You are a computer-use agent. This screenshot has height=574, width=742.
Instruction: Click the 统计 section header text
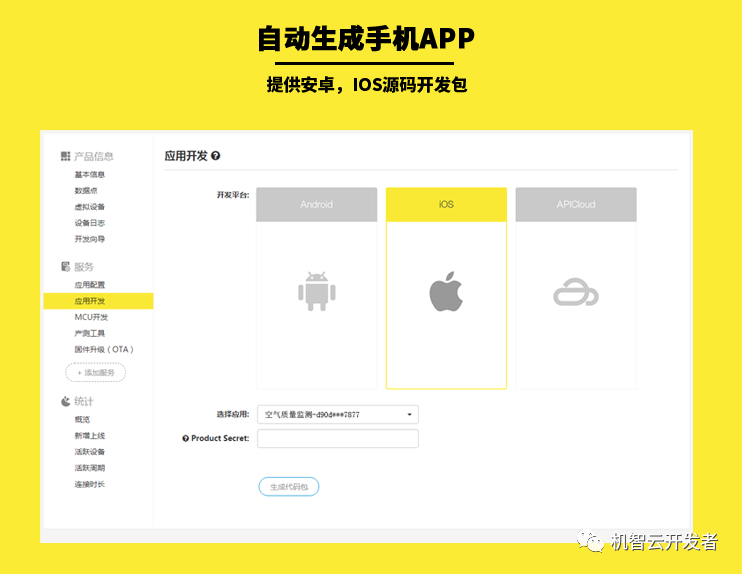[84, 401]
